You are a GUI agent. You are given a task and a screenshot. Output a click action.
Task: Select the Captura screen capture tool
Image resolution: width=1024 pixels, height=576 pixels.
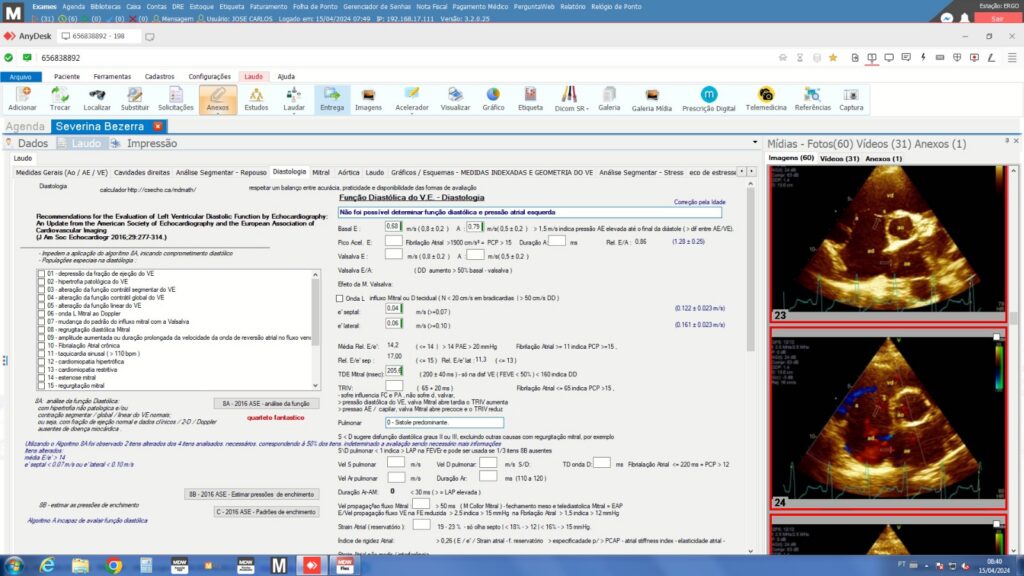click(x=852, y=98)
